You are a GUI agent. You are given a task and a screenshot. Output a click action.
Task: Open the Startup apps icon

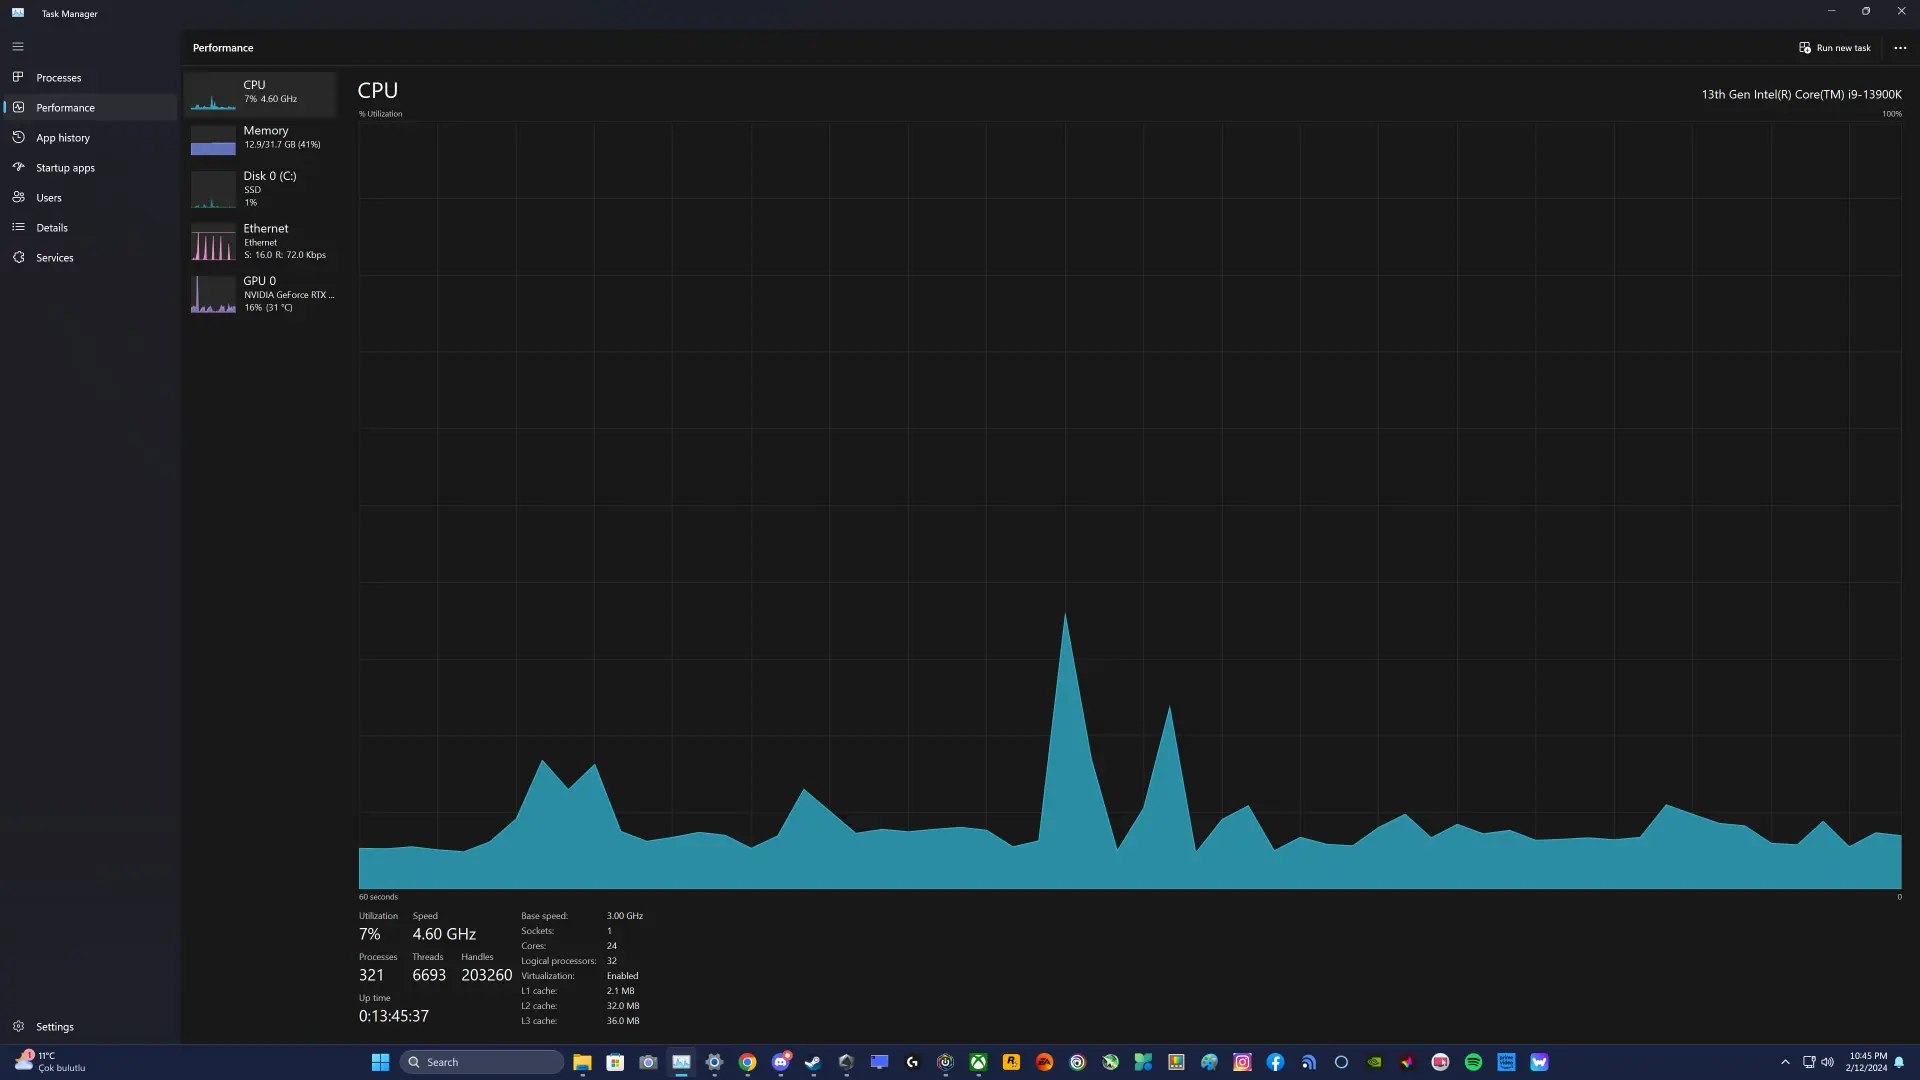[x=18, y=167]
